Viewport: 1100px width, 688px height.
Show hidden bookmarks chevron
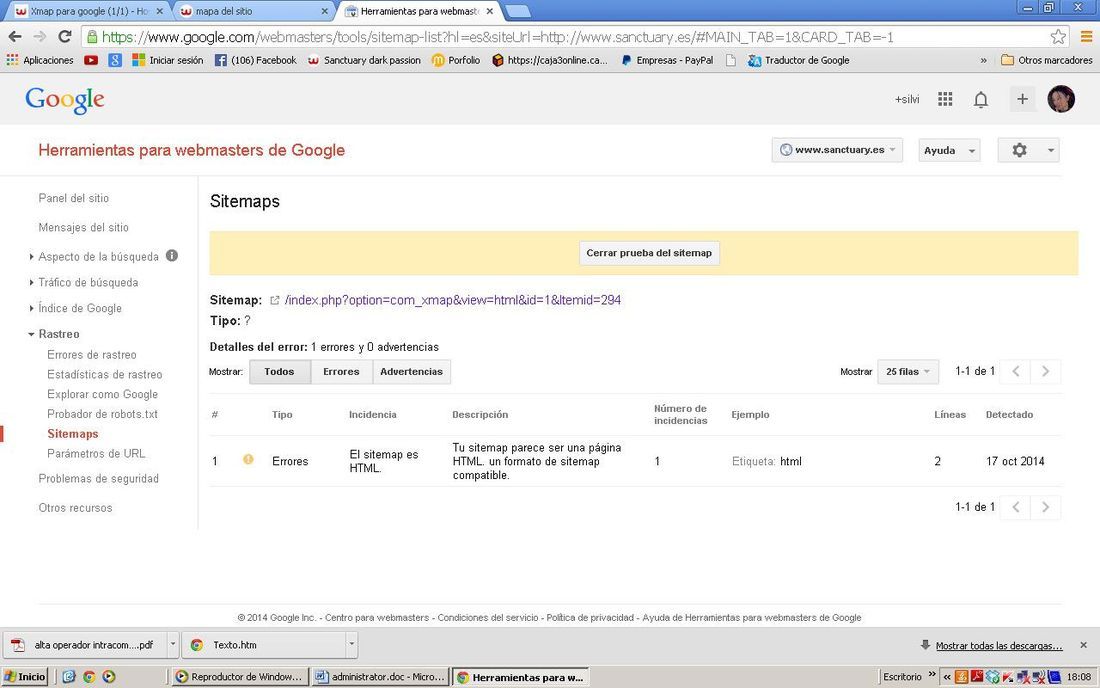tap(983, 60)
